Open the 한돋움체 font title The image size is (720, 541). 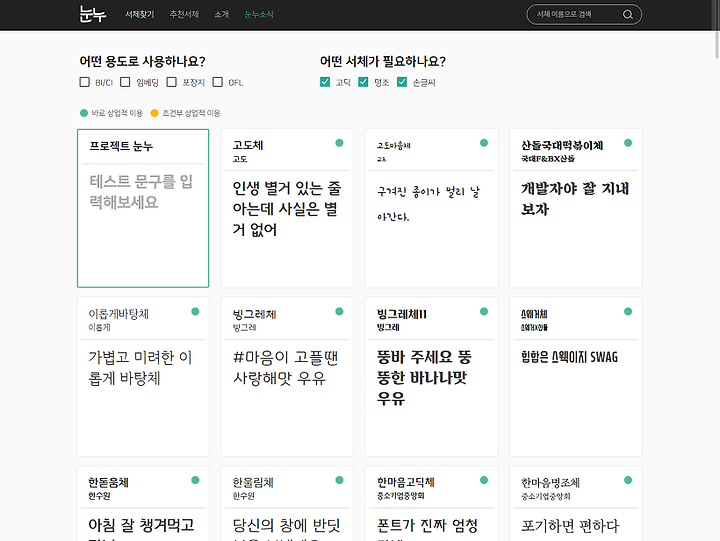[108, 482]
